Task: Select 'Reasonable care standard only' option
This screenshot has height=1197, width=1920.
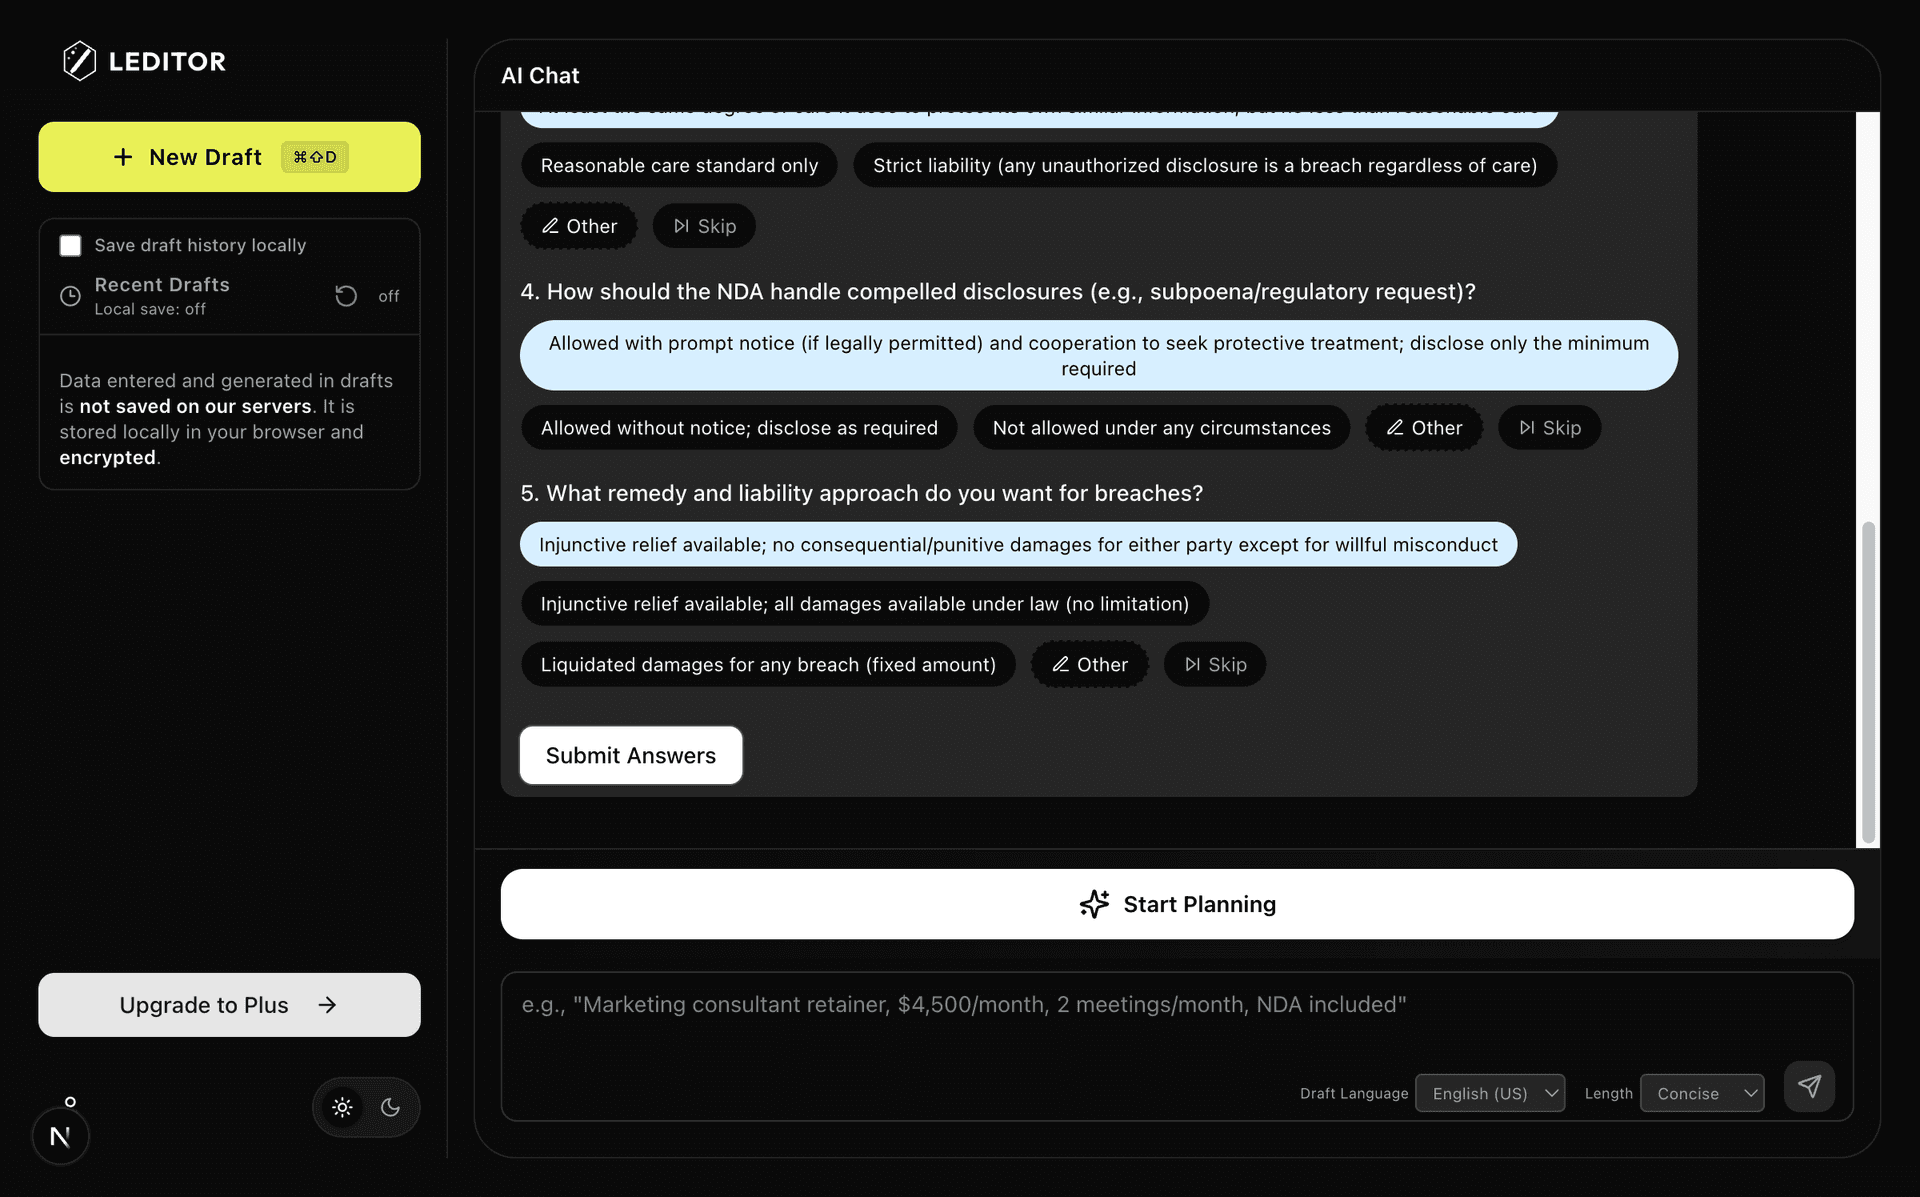Action: pos(679,165)
